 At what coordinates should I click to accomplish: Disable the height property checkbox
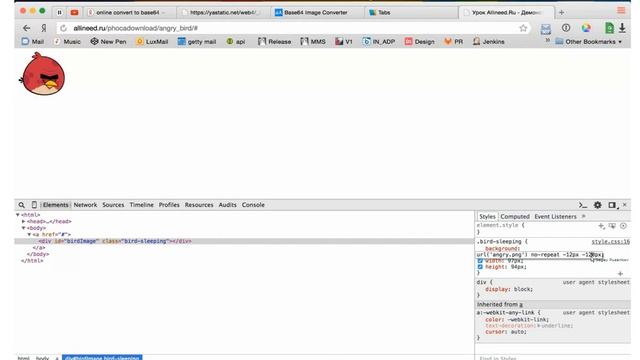pos(480,267)
